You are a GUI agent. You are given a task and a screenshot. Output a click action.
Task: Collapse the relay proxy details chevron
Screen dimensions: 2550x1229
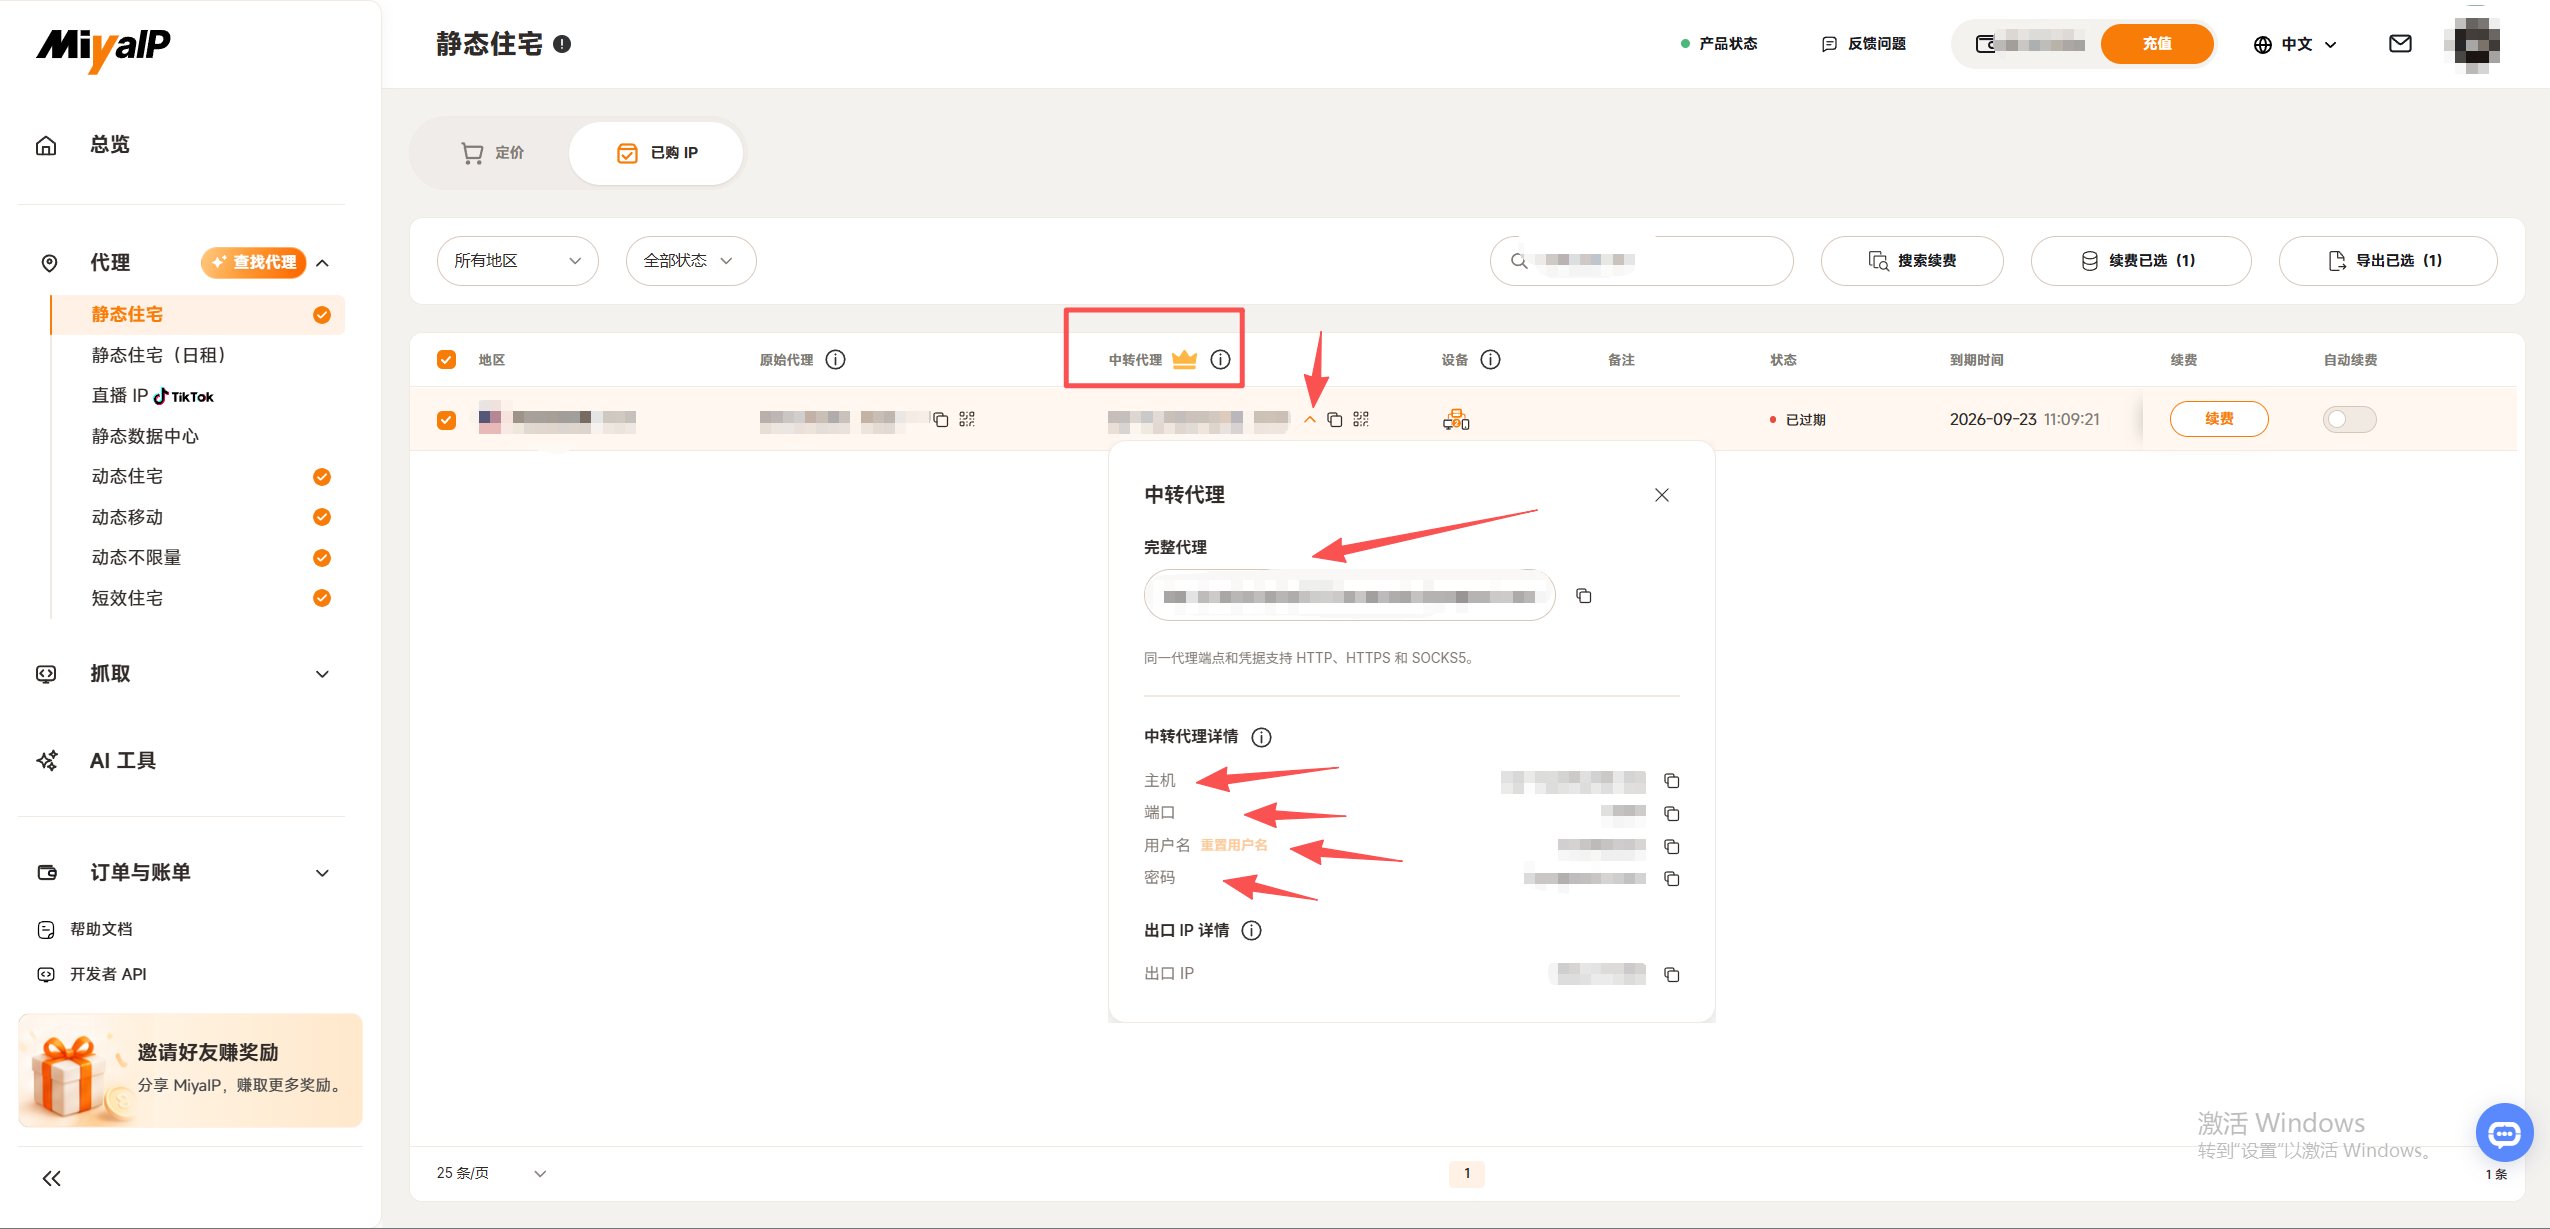tap(1310, 420)
